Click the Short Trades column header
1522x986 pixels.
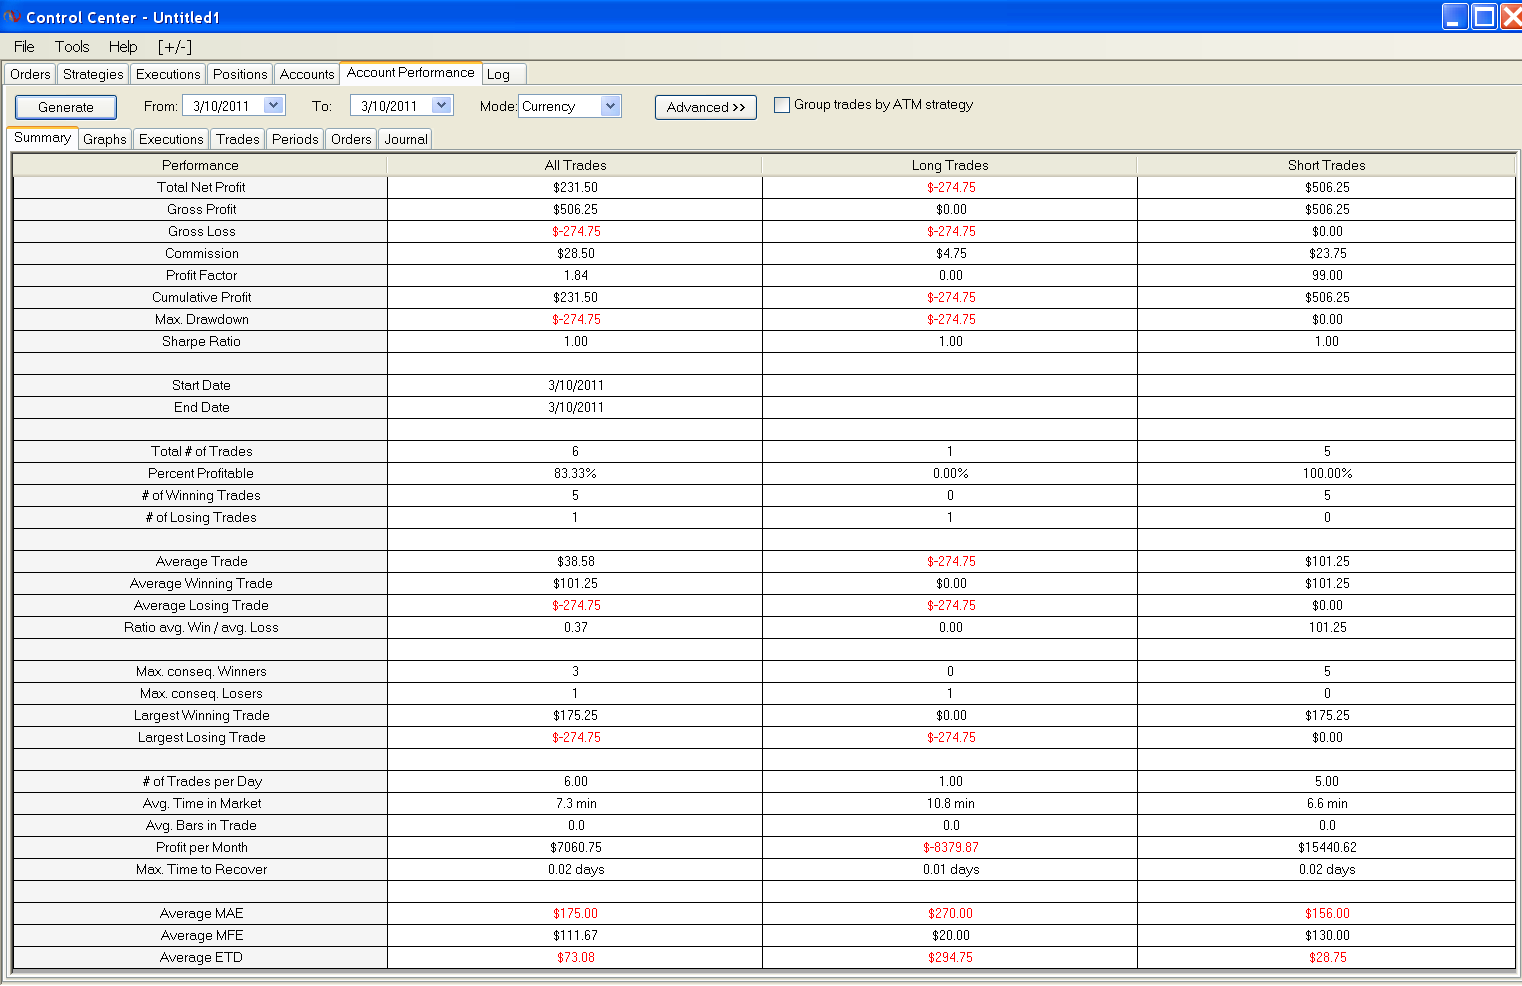(1326, 165)
